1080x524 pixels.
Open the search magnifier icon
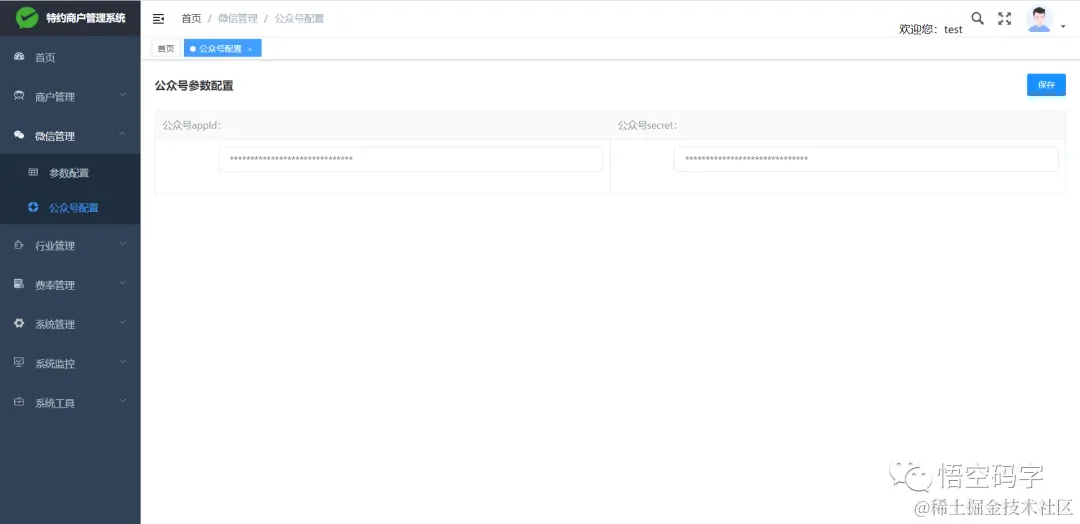(x=977, y=19)
